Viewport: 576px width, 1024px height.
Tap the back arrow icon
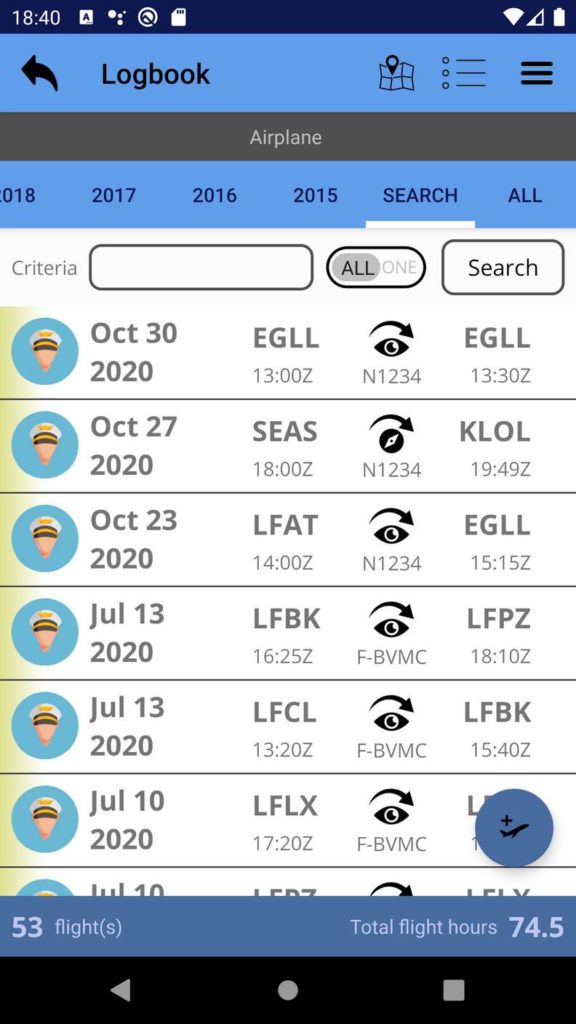click(x=40, y=72)
